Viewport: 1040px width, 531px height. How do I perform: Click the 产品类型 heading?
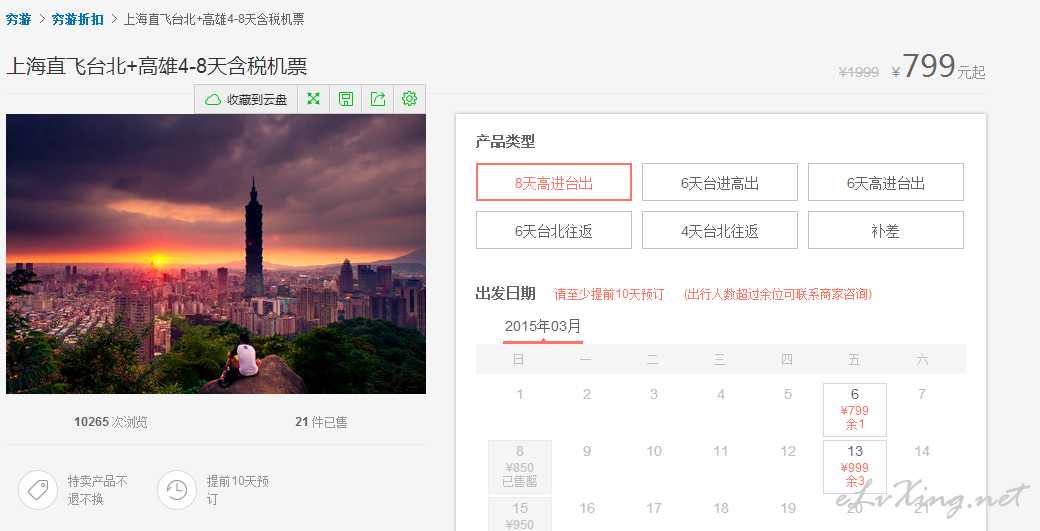(x=505, y=141)
